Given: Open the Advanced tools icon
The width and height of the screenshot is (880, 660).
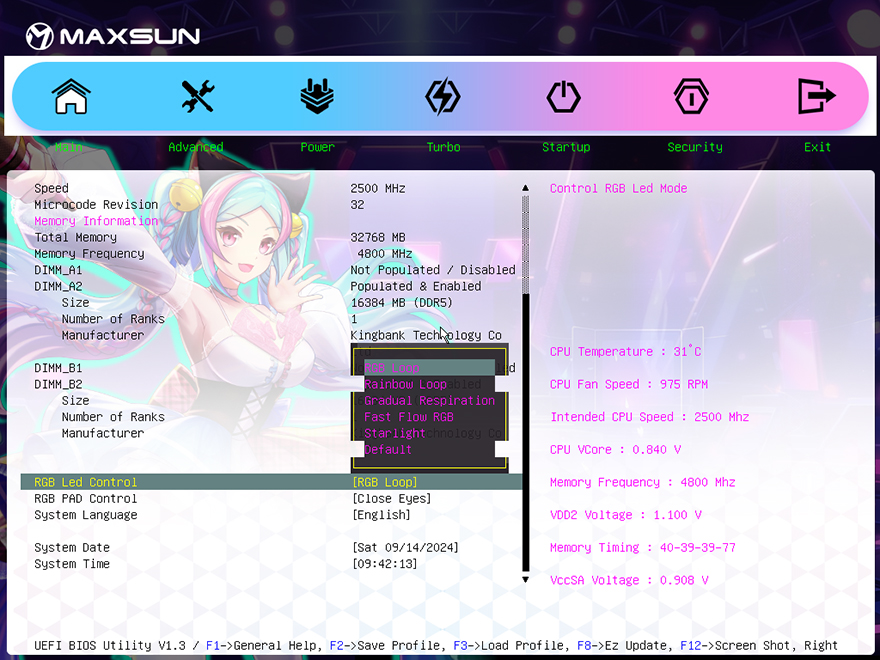Looking at the screenshot, I should pyautogui.click(x=198, y=96).
